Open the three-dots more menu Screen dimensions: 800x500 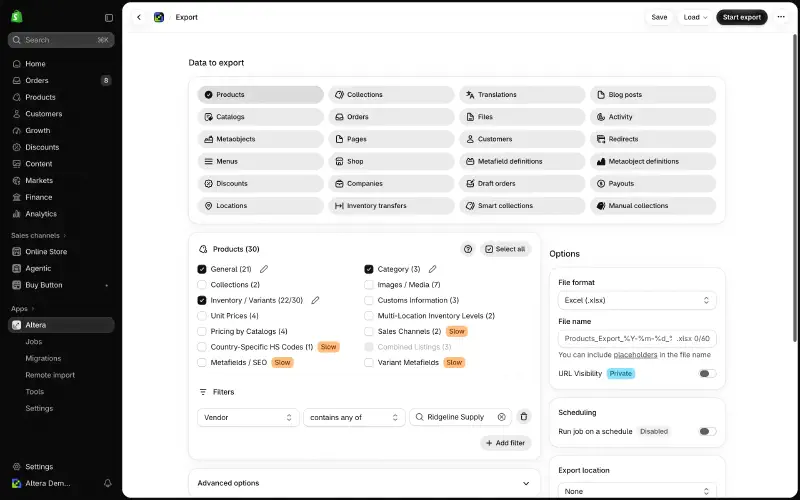(781, 17)
